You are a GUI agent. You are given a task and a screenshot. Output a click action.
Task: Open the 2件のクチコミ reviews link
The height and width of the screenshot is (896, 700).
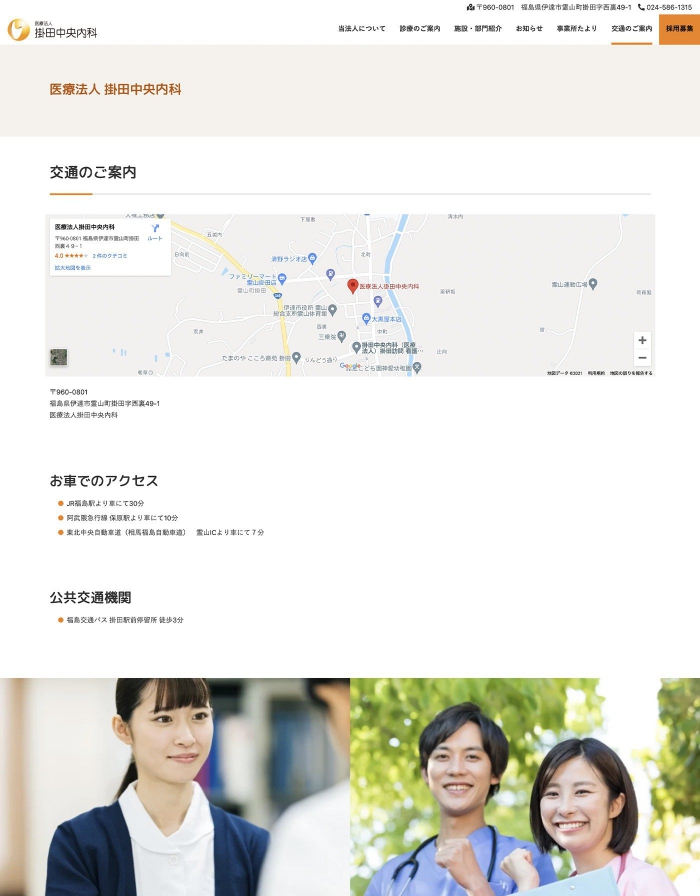coord(110,256)
